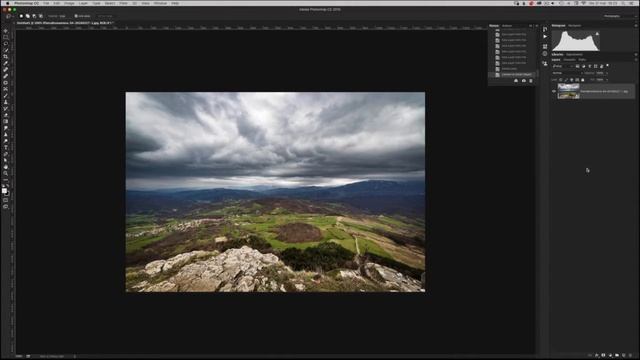This screenshot has height=360, width=640.
Task: Select the Lasso tool
Action: (6, 44)
